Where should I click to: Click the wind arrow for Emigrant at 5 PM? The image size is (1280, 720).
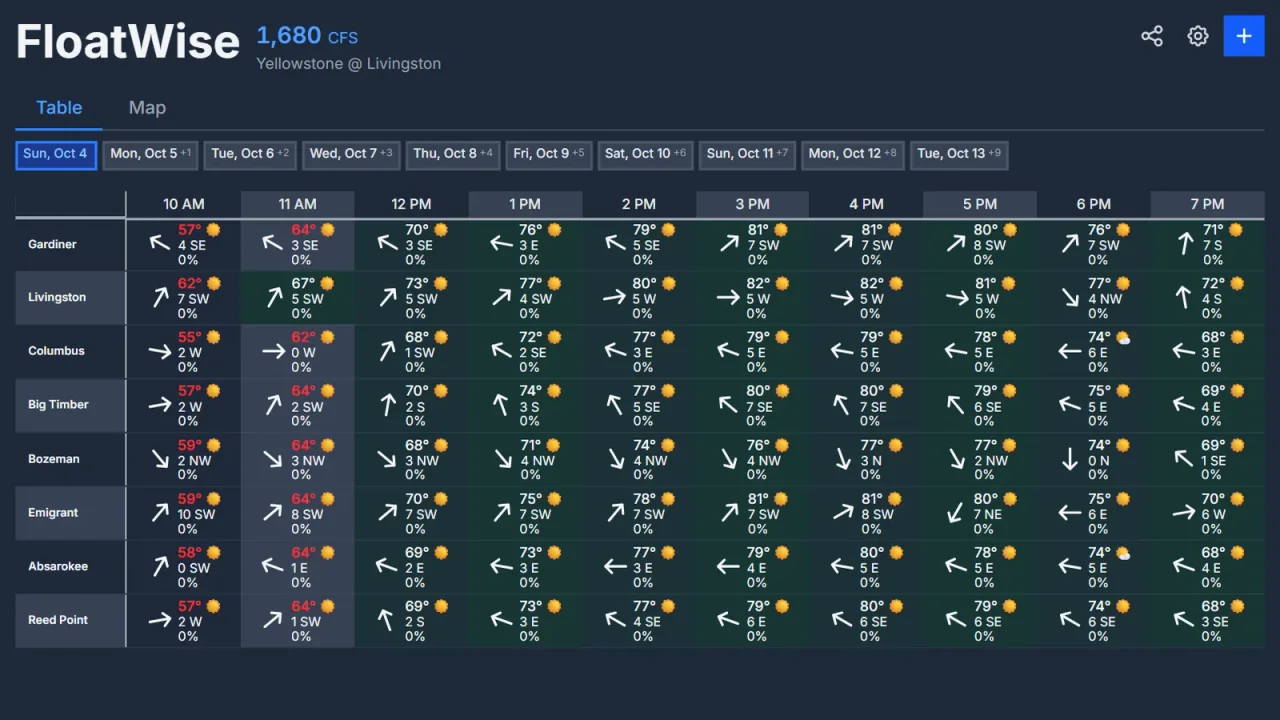pyautogui.click(x=956, y=513)
